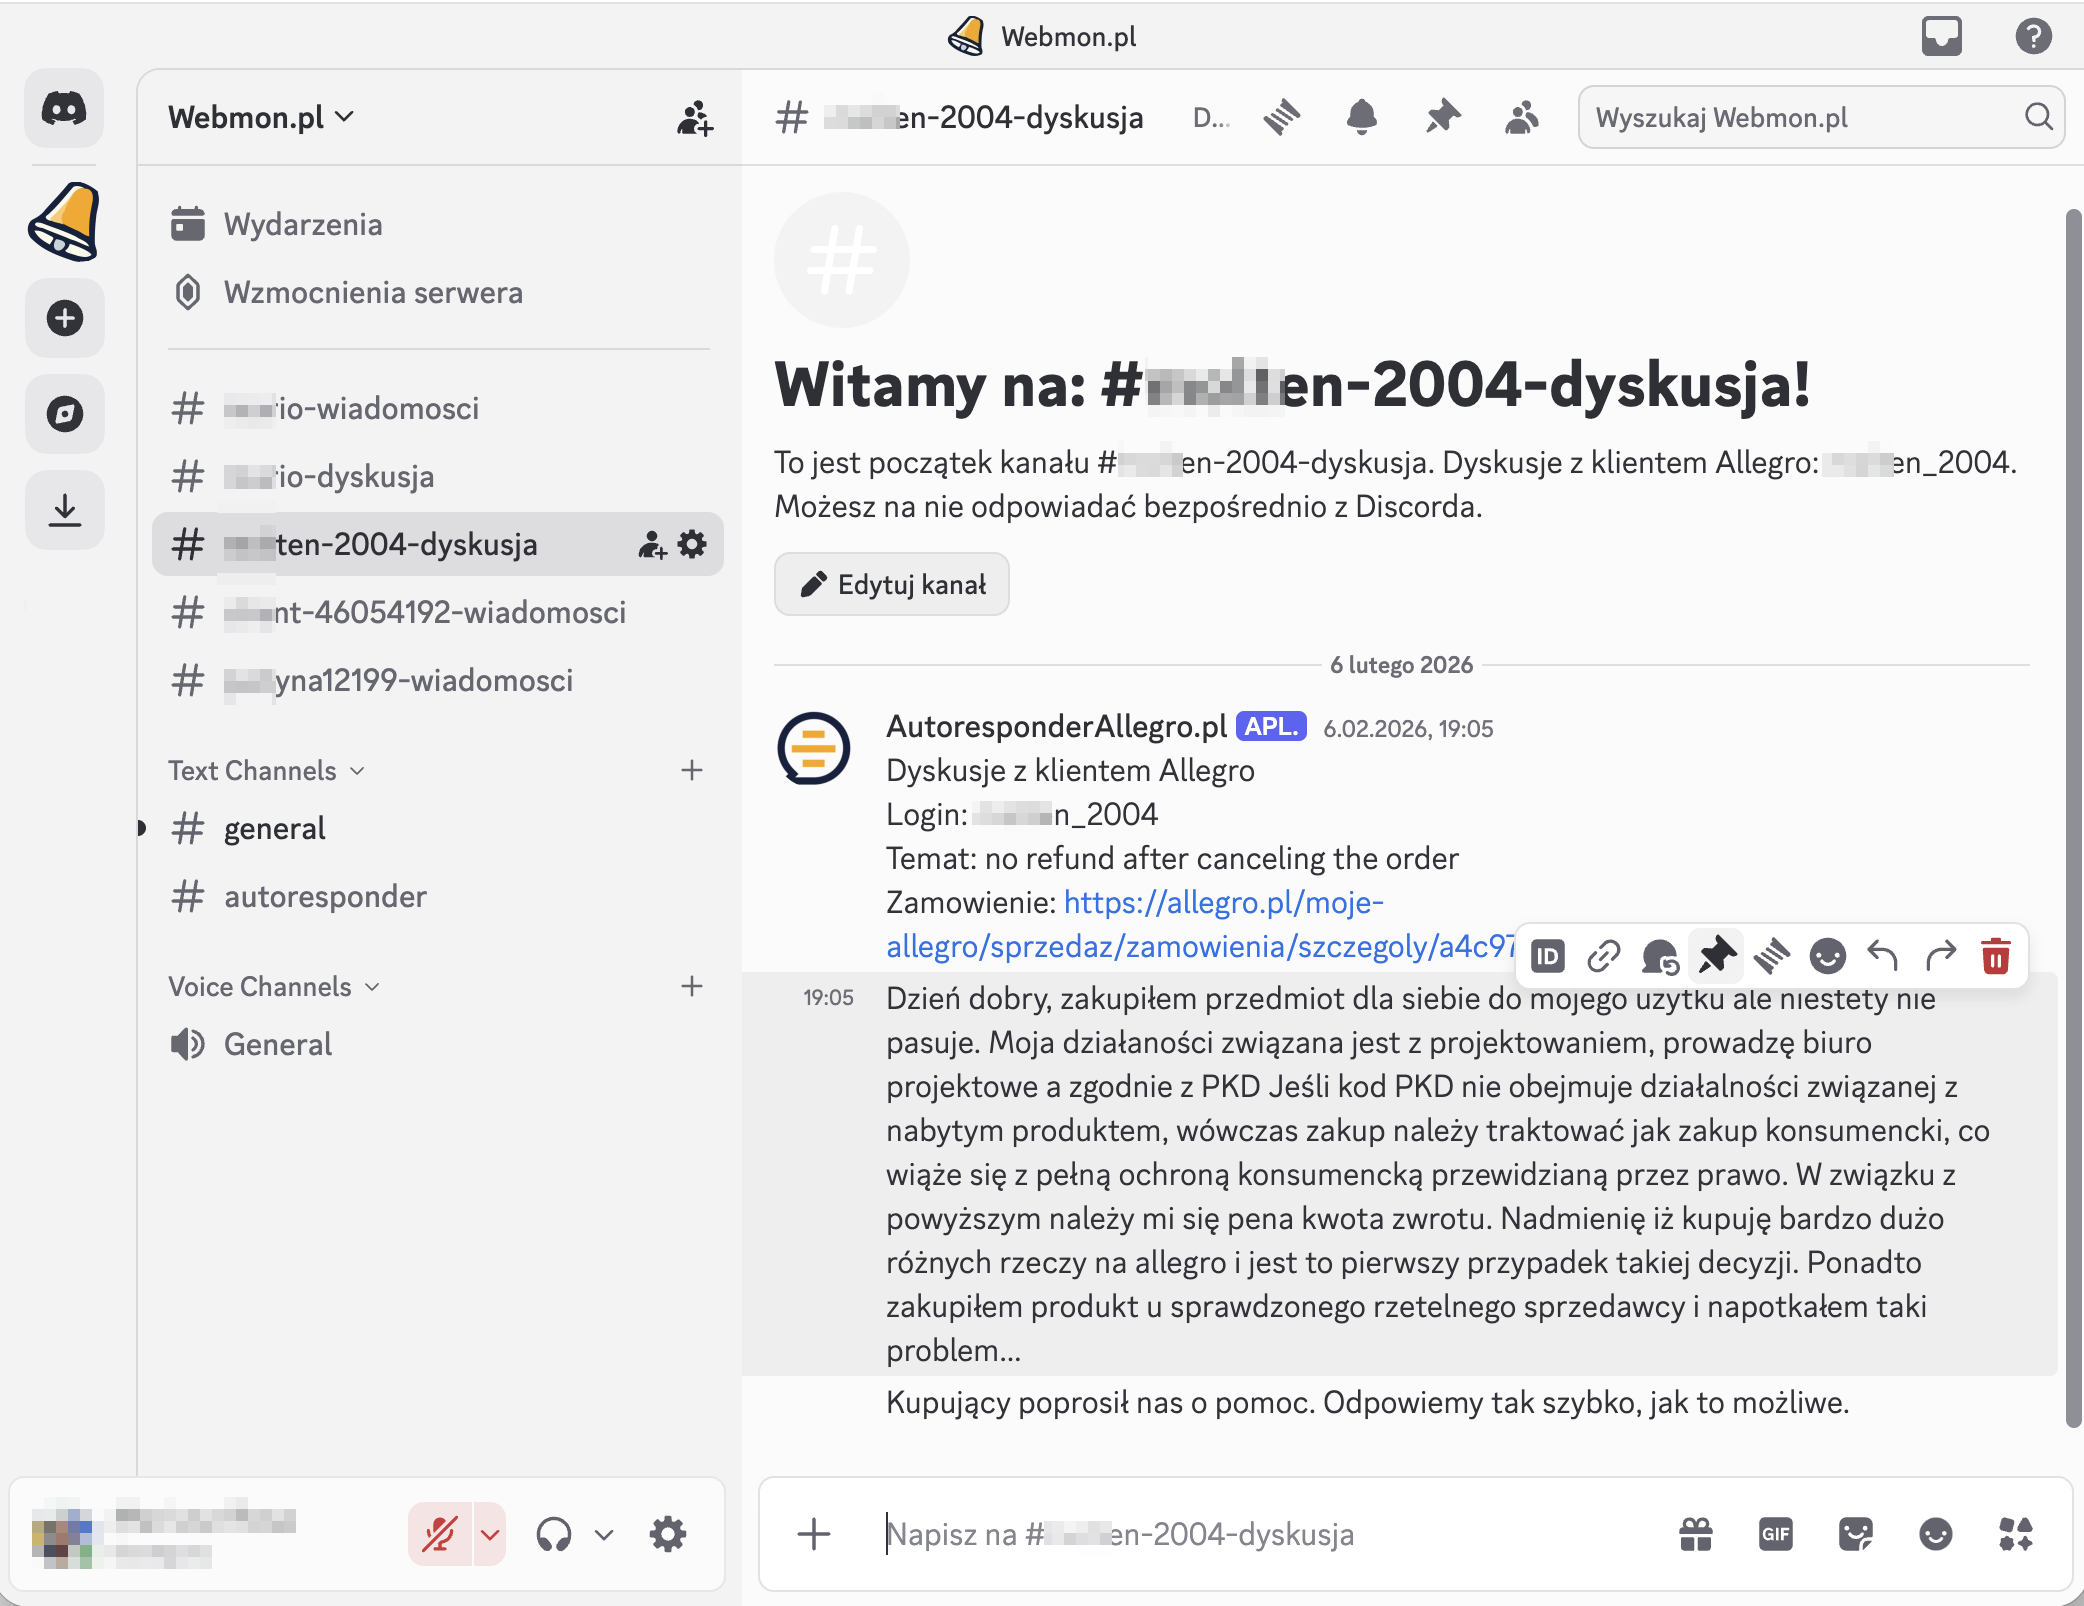Open the sticker picker in the message bar
Screen dimensions: 2084x1606
click(1857, 1534)
